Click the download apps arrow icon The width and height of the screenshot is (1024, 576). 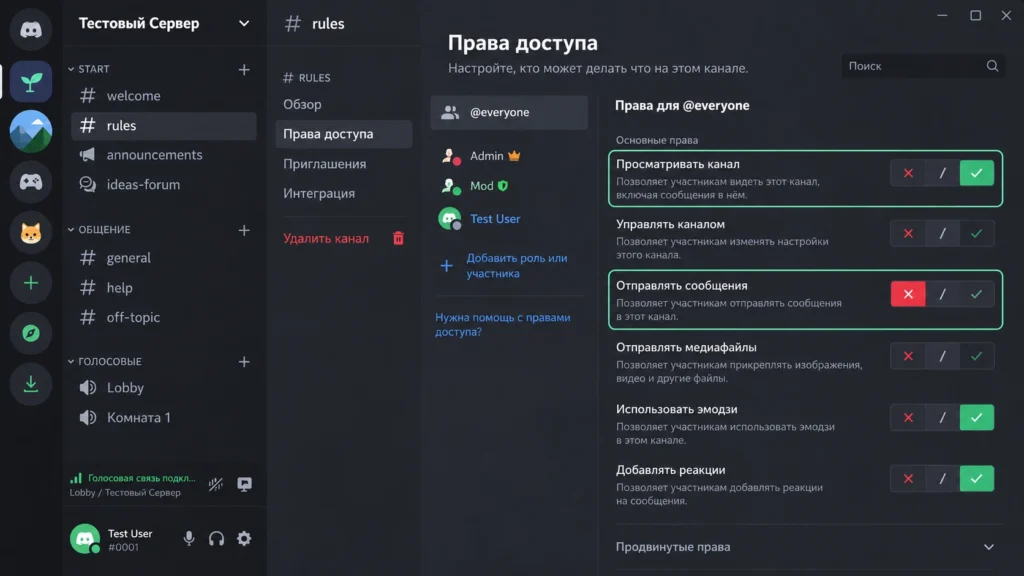tap(31, 383)
